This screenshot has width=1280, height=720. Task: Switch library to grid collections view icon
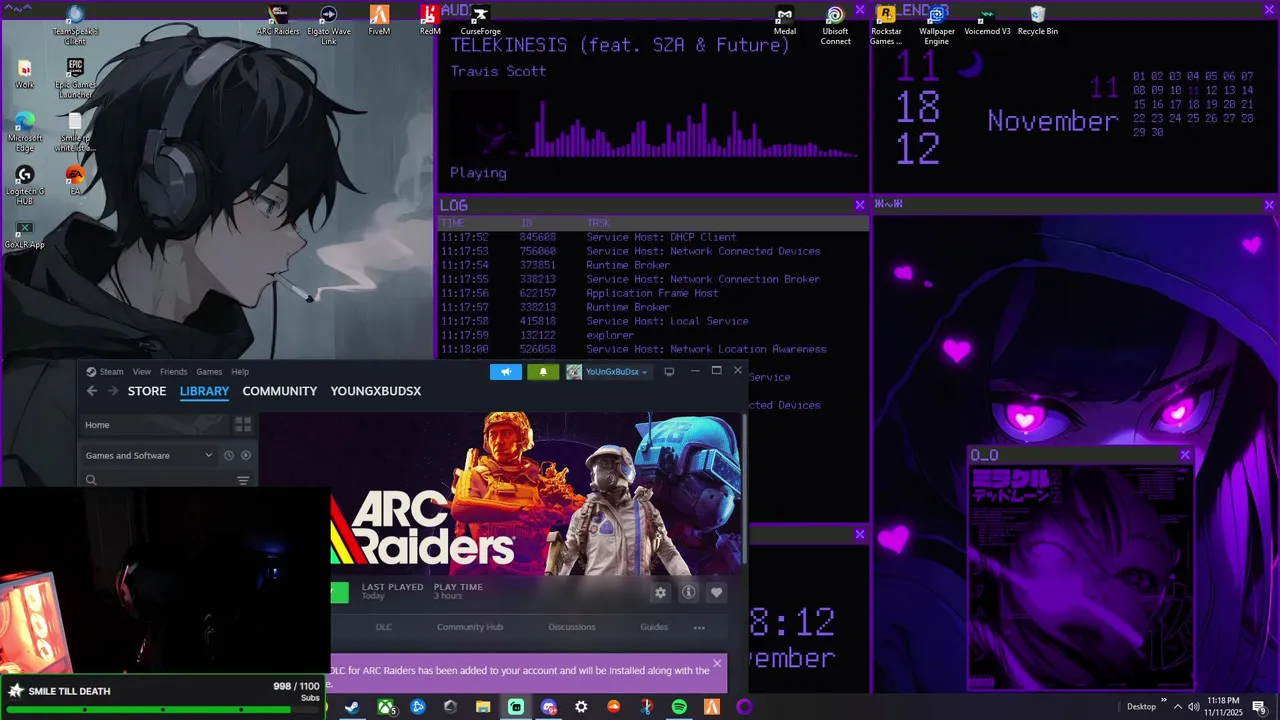(243, 425)
